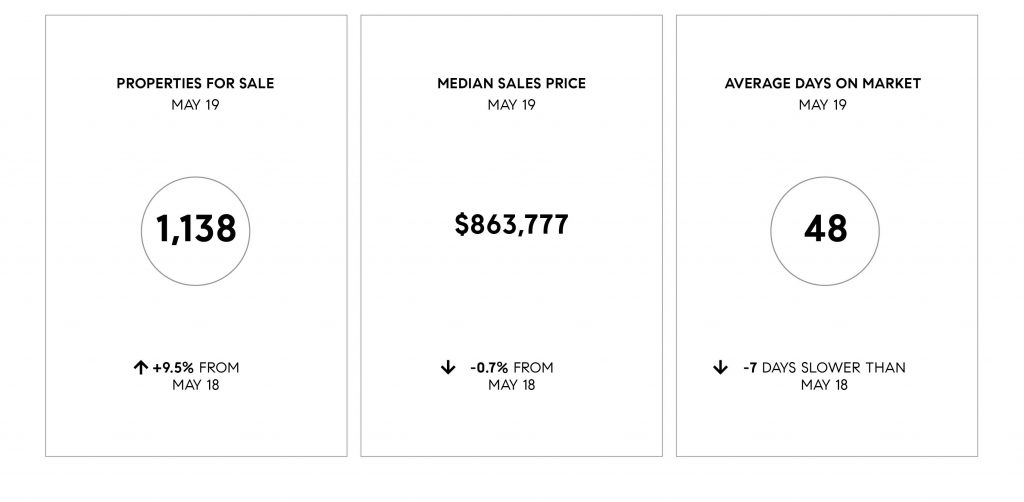The width and height of the screenshot is (1024, 502).
Task: Click the word FROM in median price card
Action: coord(534,368)
